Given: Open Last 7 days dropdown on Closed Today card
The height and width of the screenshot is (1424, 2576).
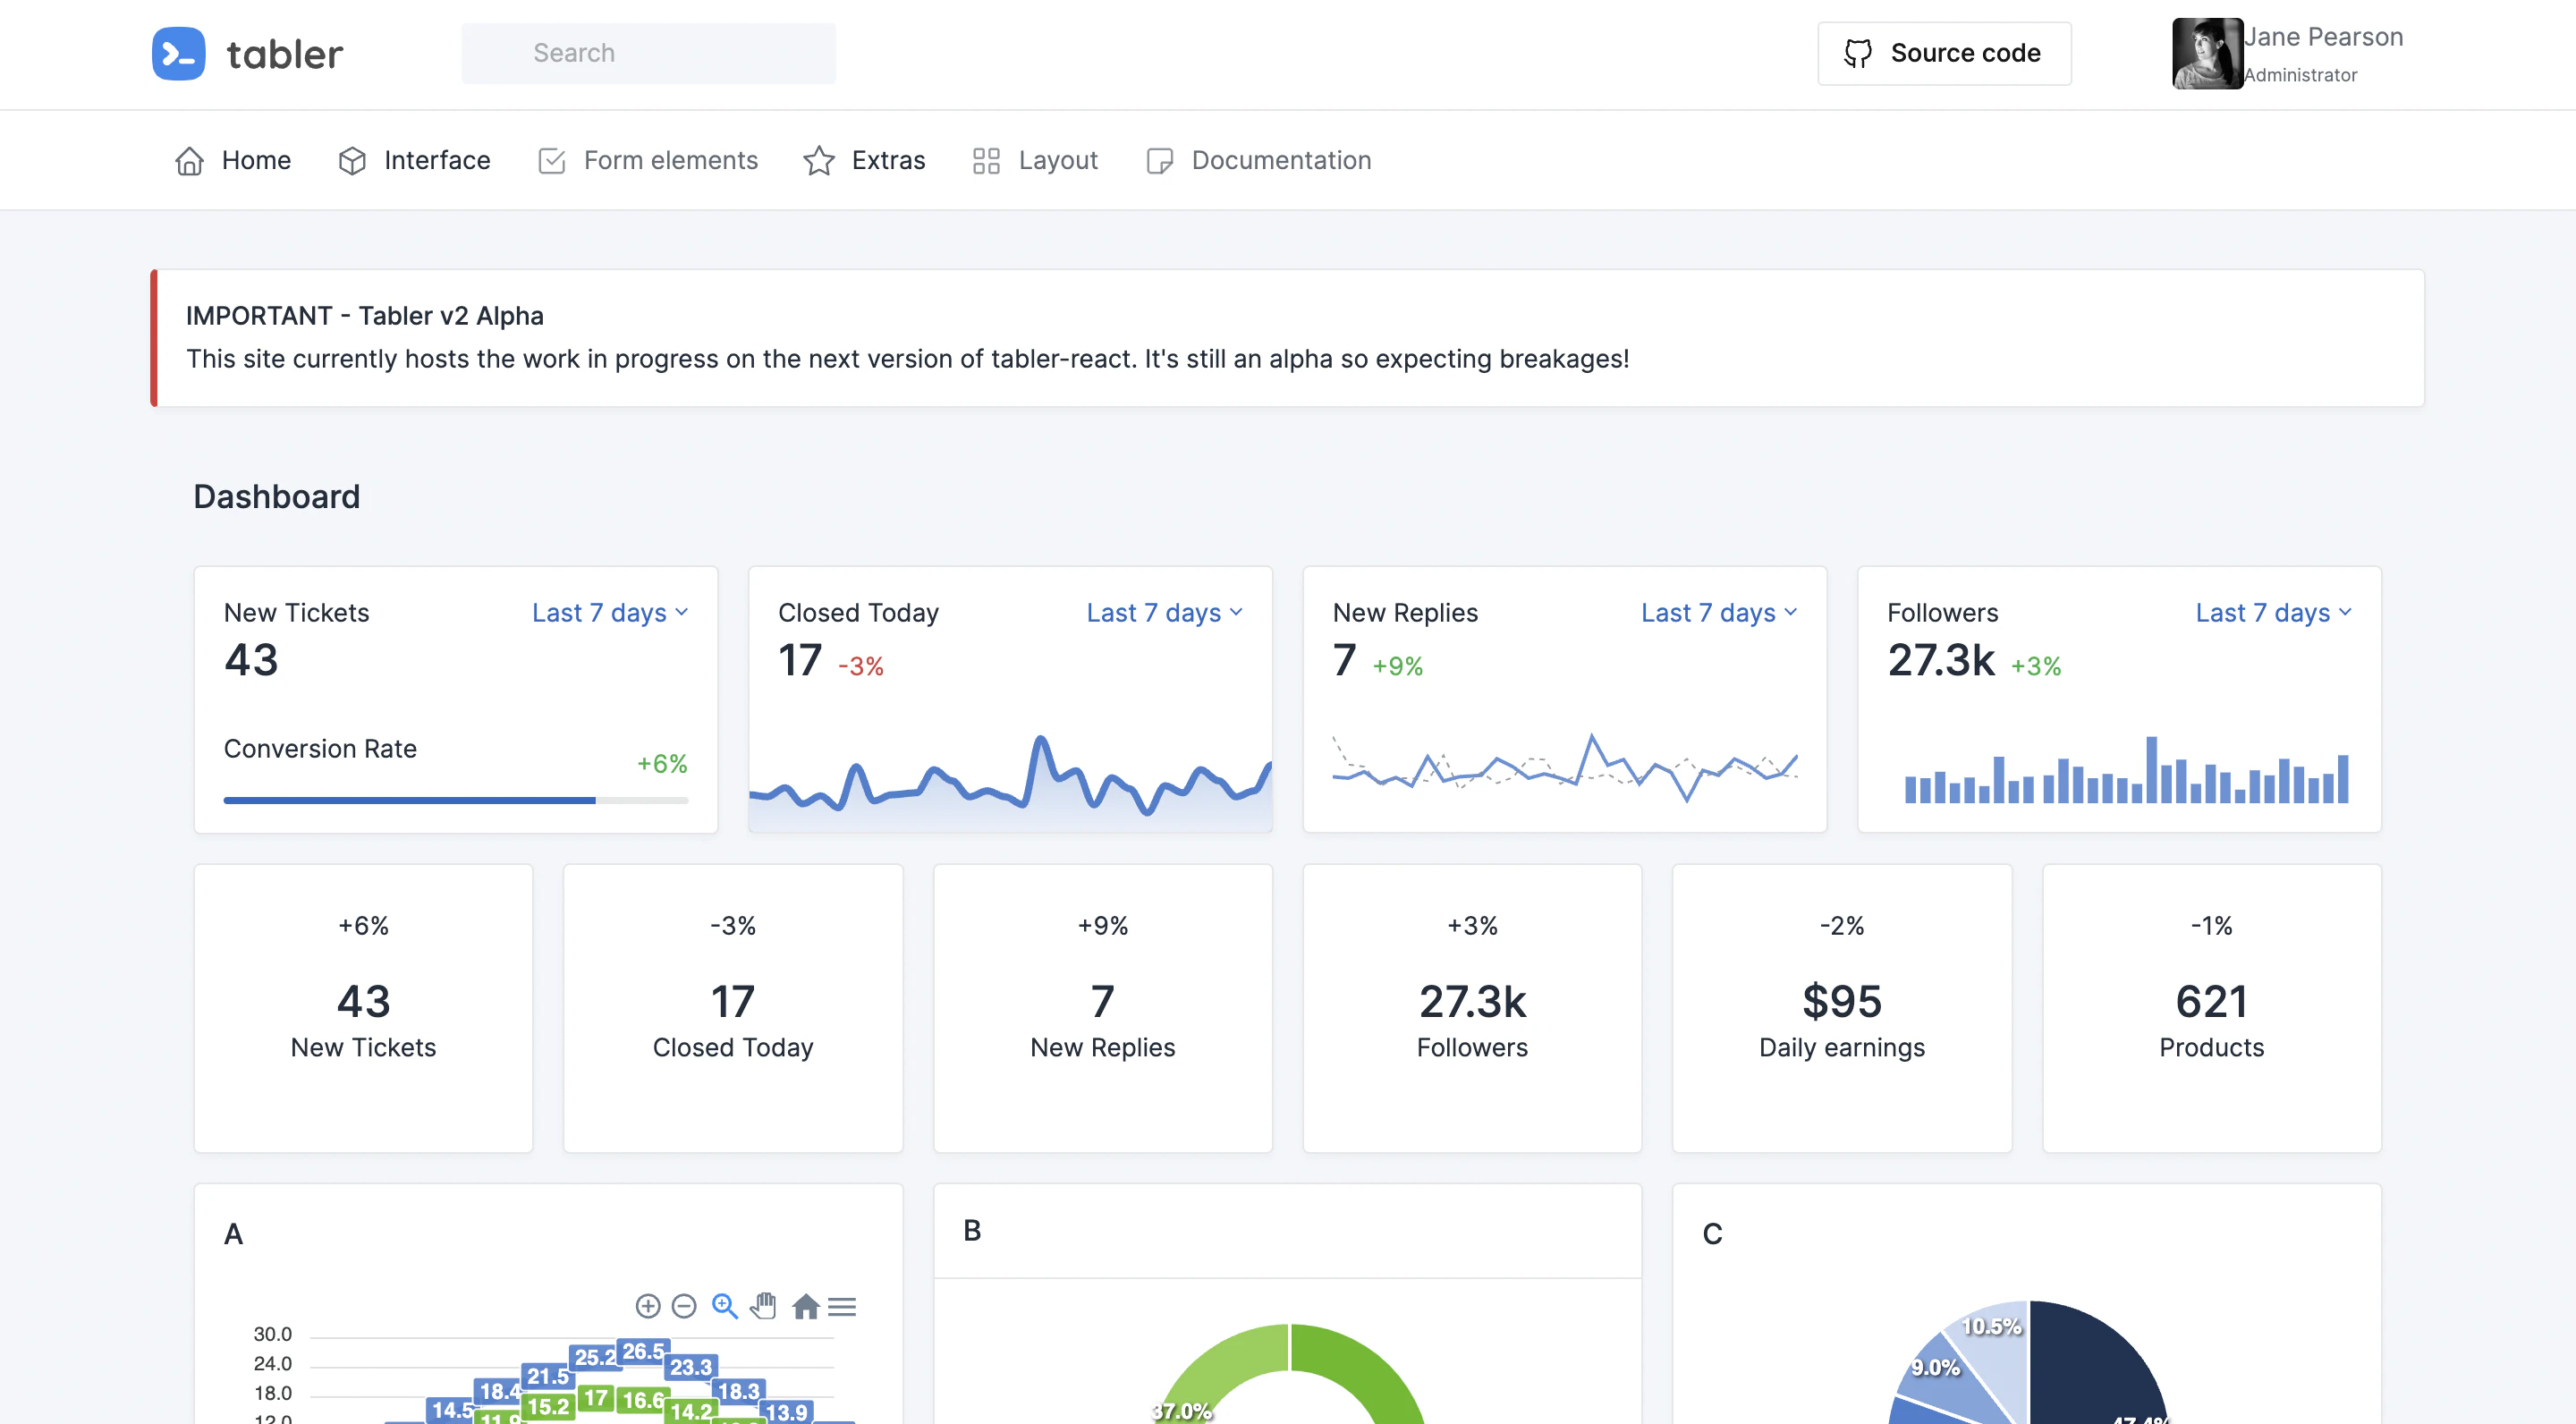Looking at the screenshot, I should pyautogui.click(x=1165, y=612).
